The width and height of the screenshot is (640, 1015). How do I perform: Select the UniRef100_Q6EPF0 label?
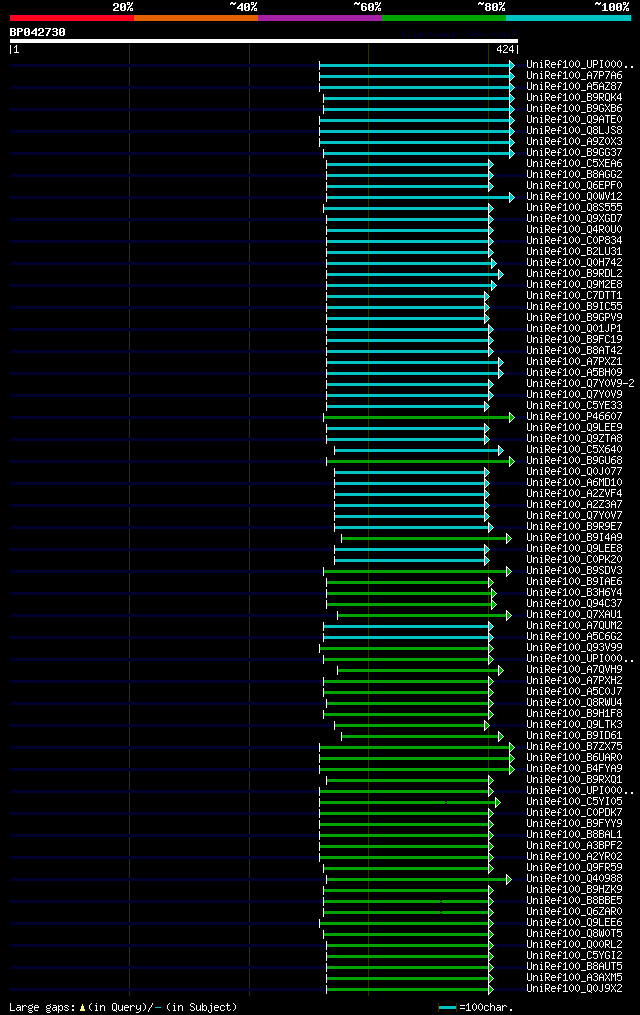[x=574, y=186]
